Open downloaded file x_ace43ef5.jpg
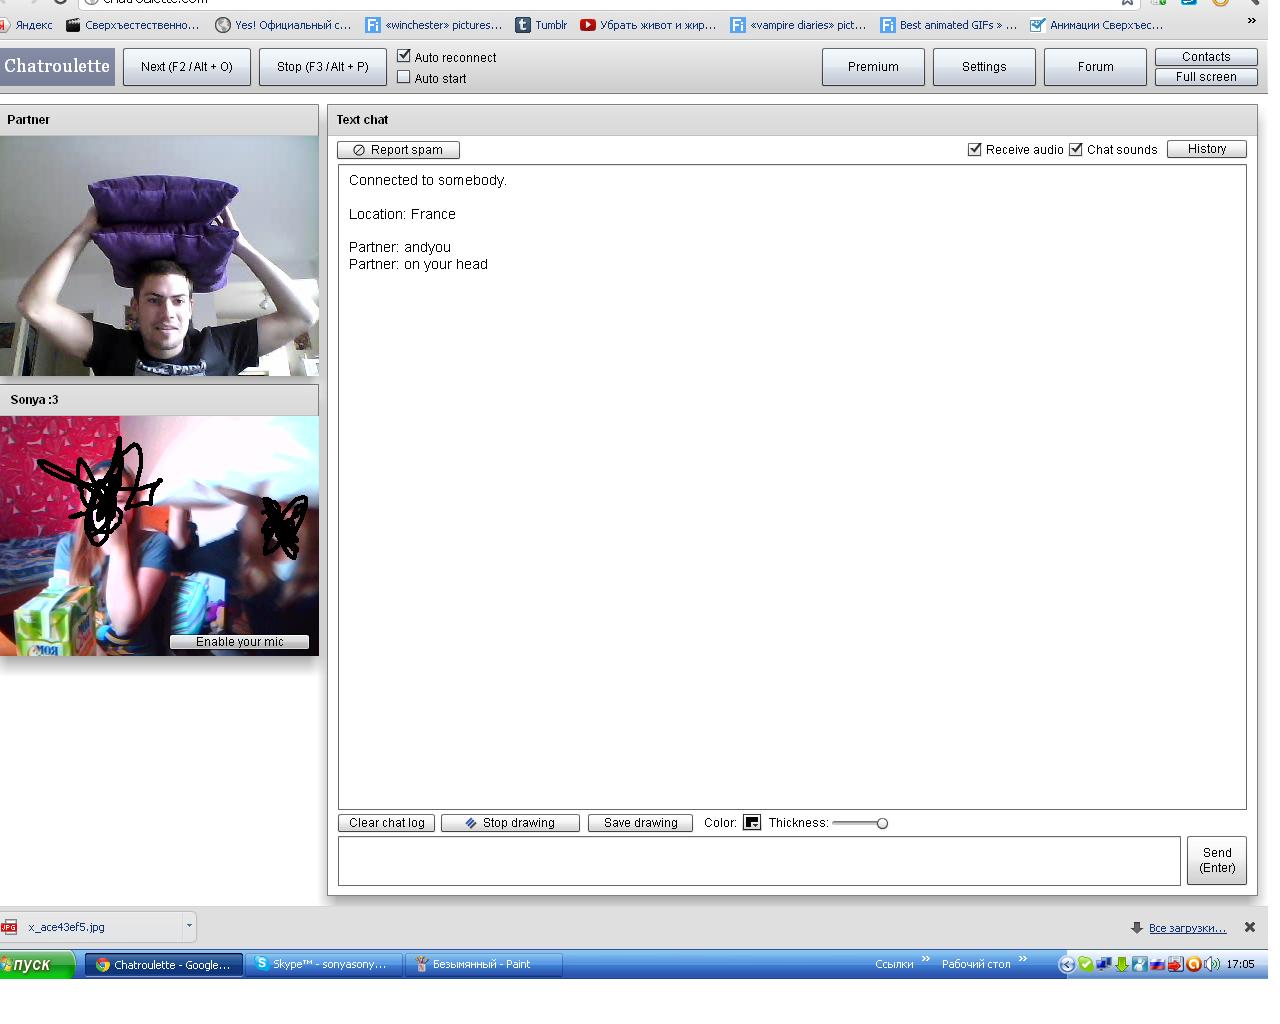Viewport: 1280px width, 1024px height. pyautogui.click(x=90, y=927)
